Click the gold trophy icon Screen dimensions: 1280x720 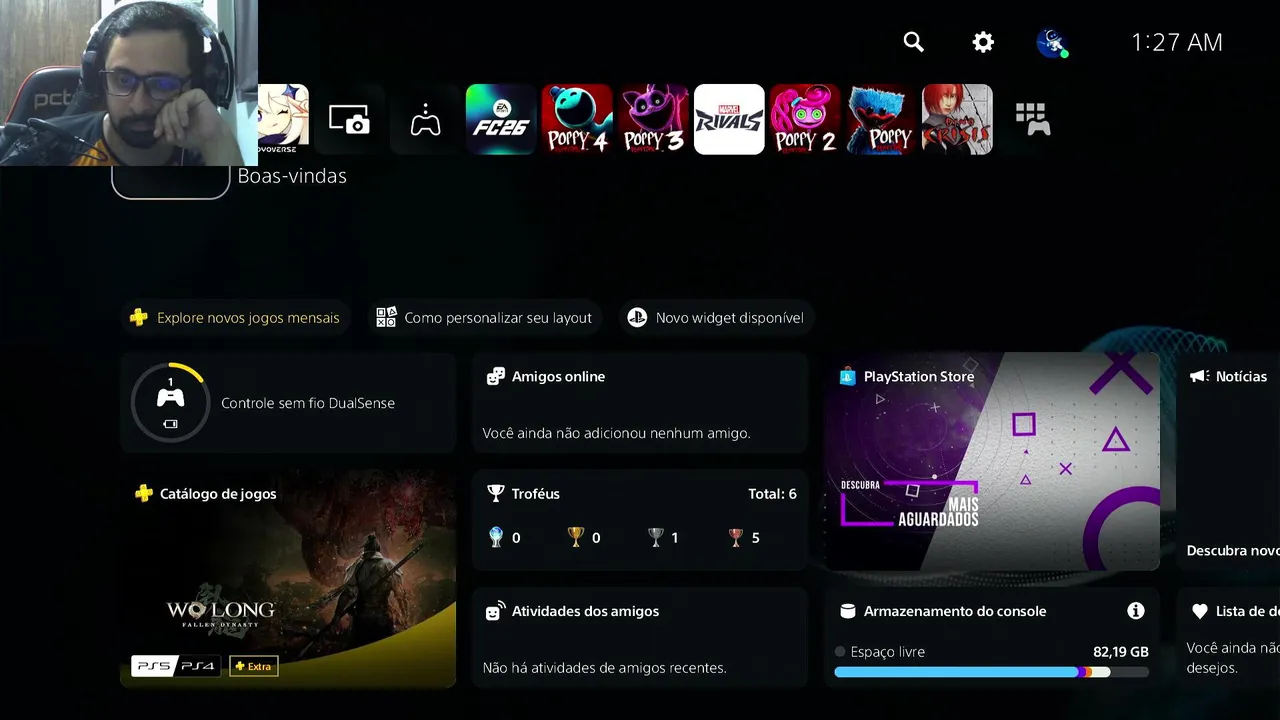(x=576, y=537)
